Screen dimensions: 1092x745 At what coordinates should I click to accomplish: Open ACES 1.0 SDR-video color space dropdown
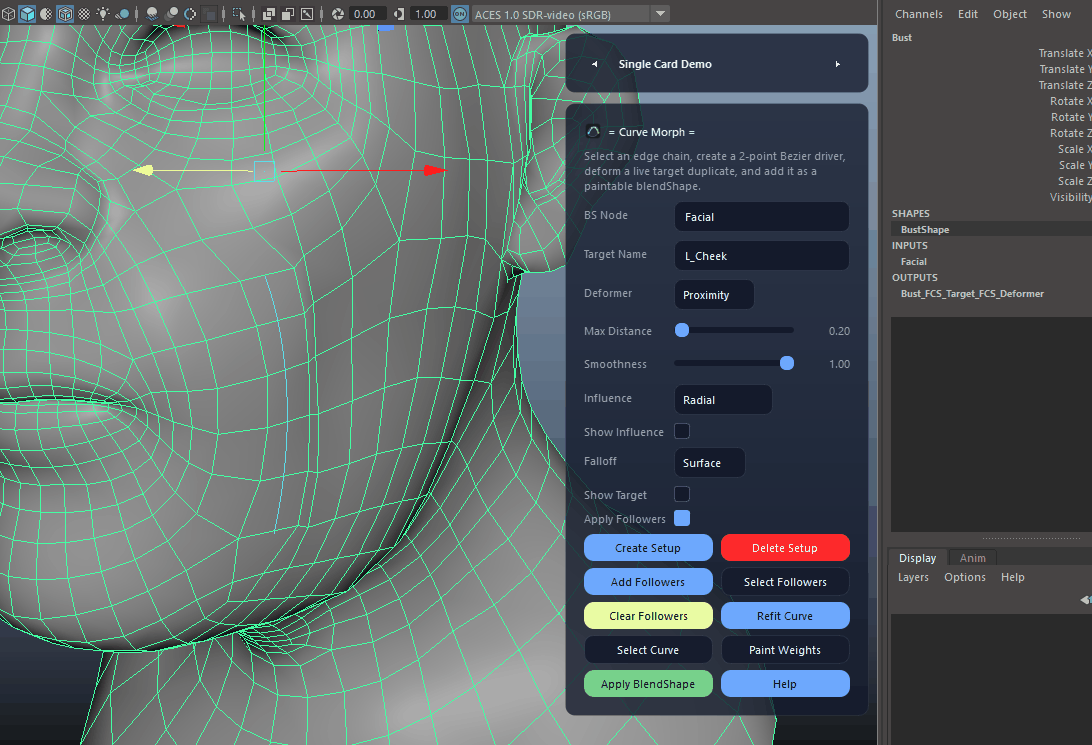point(570,14)
